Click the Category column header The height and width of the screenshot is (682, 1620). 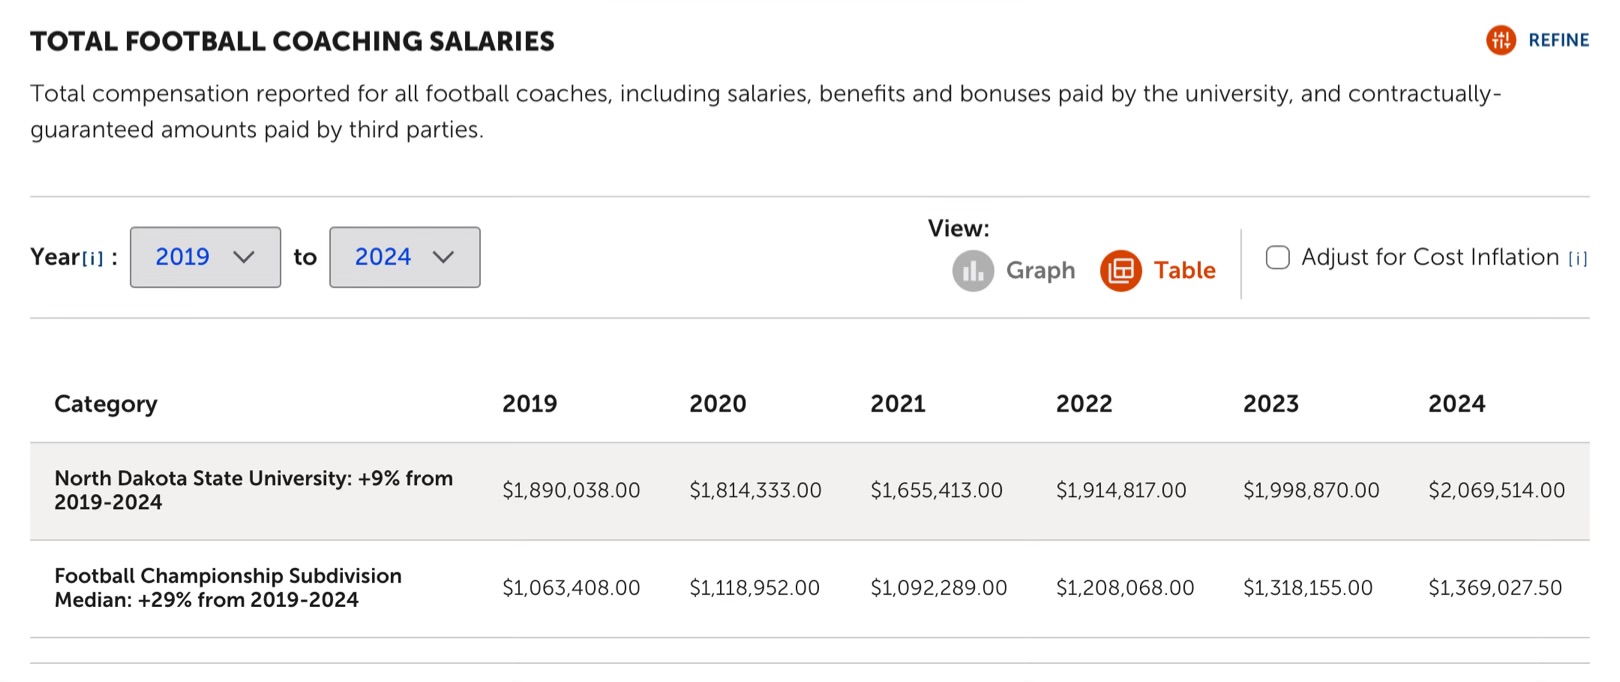(105, 404)
